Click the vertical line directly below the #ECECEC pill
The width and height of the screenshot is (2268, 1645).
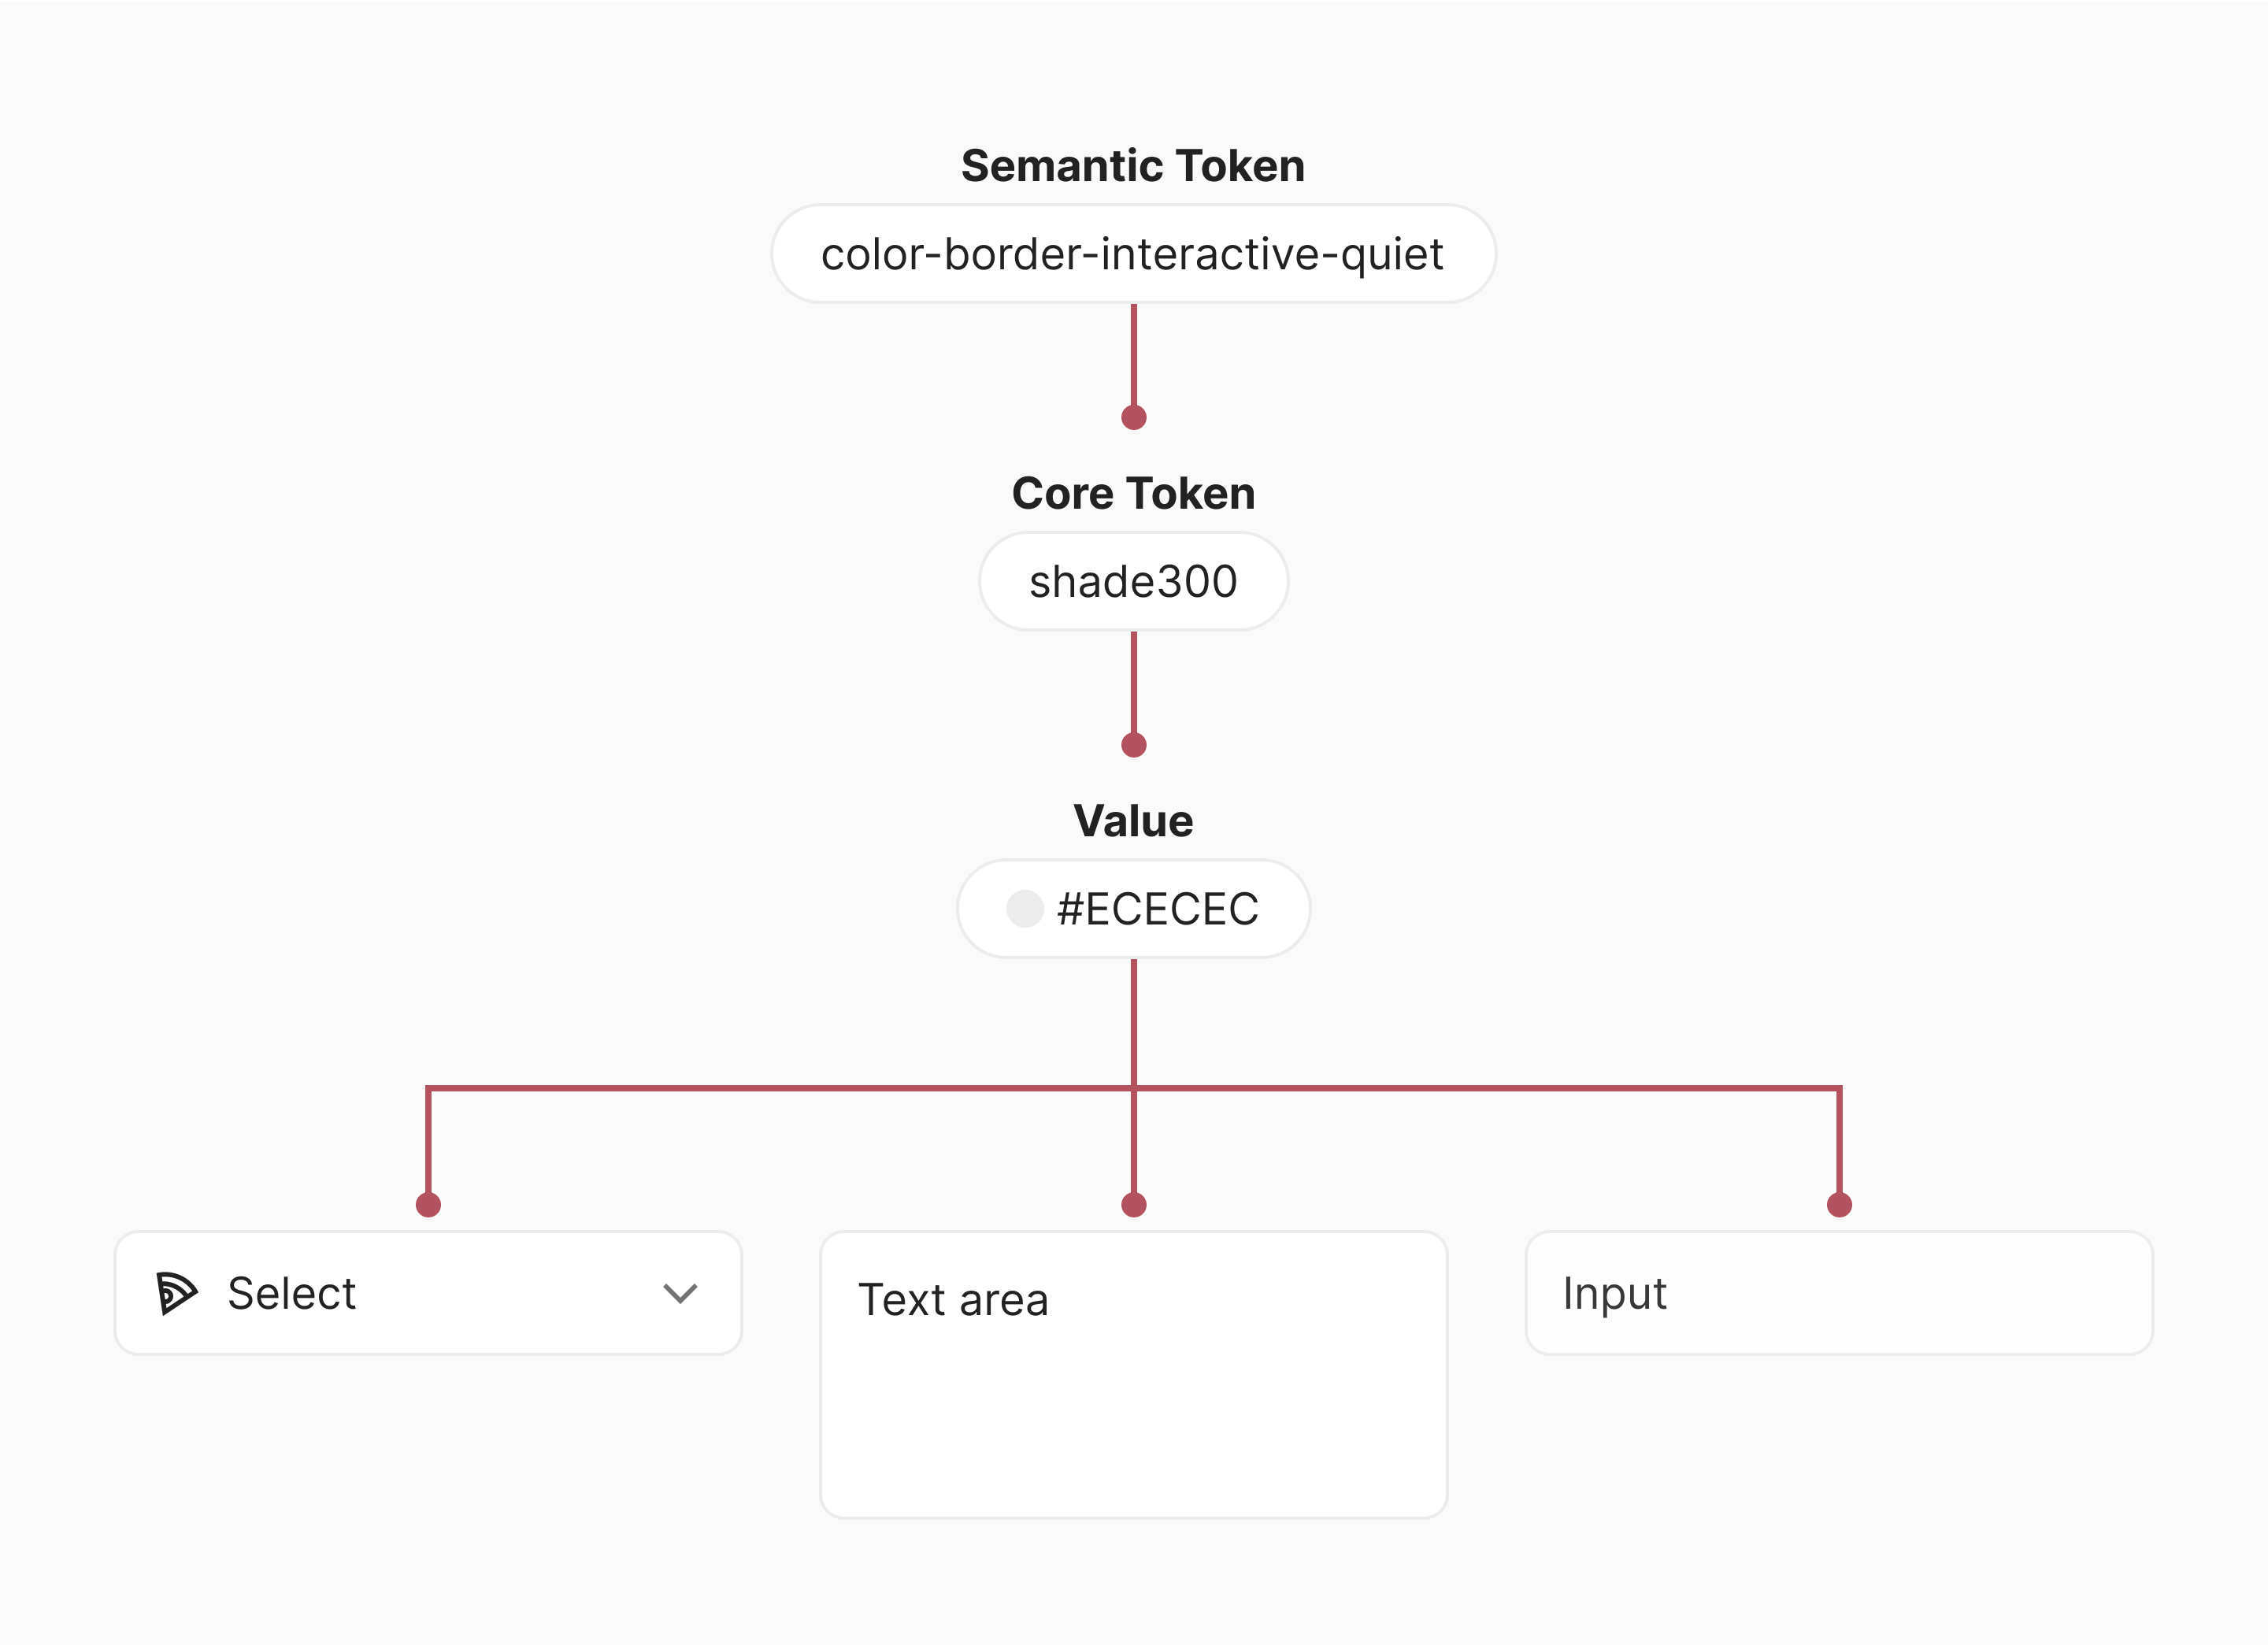click(1133, 1020)
